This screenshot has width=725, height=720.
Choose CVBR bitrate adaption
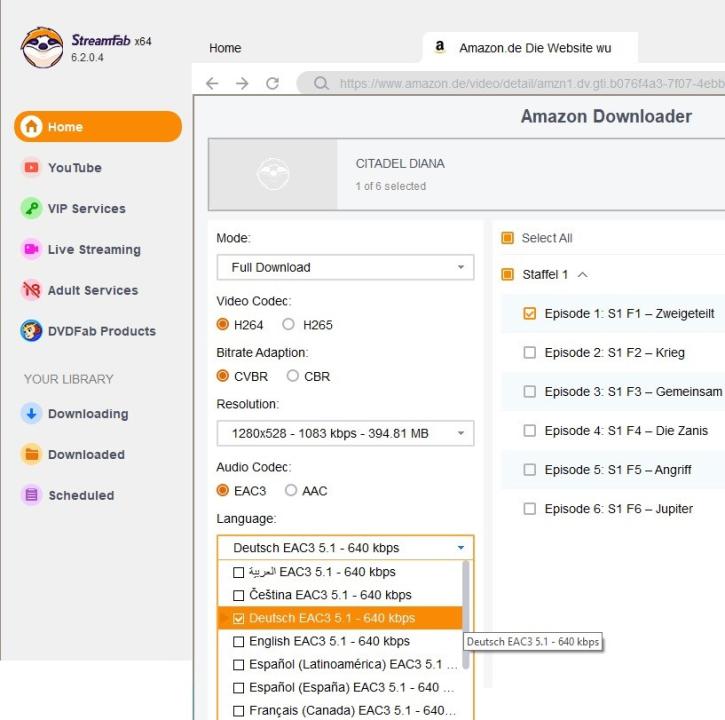[222, 375]
